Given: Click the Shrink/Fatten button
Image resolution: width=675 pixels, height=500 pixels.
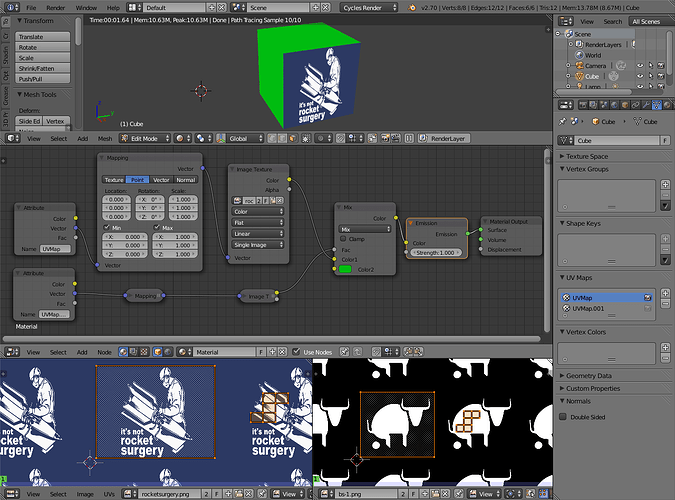Looking at the screenshot, I should click(43, 68).
